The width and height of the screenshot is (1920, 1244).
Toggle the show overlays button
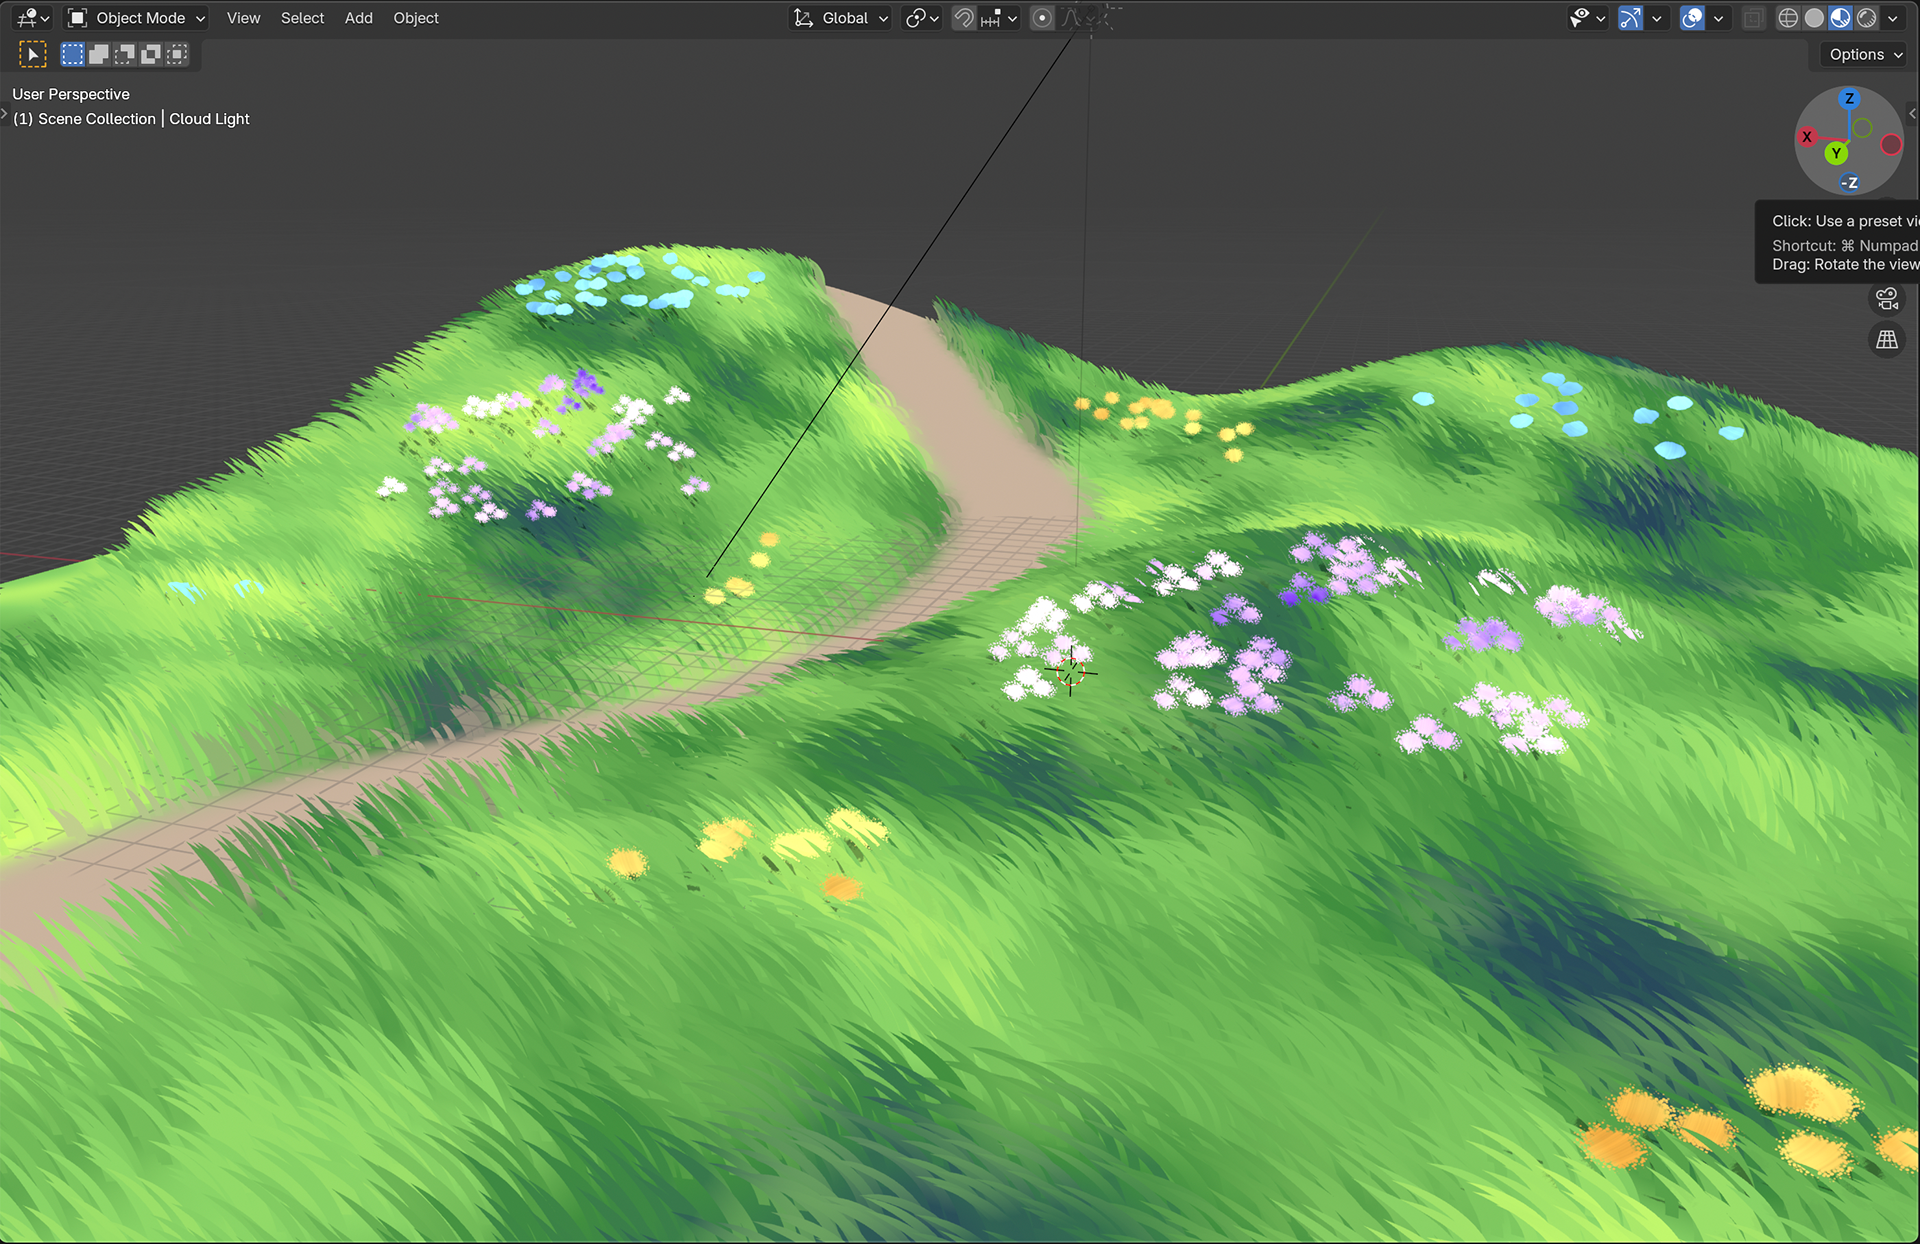pyautogui.click(x=1692, y=18)
